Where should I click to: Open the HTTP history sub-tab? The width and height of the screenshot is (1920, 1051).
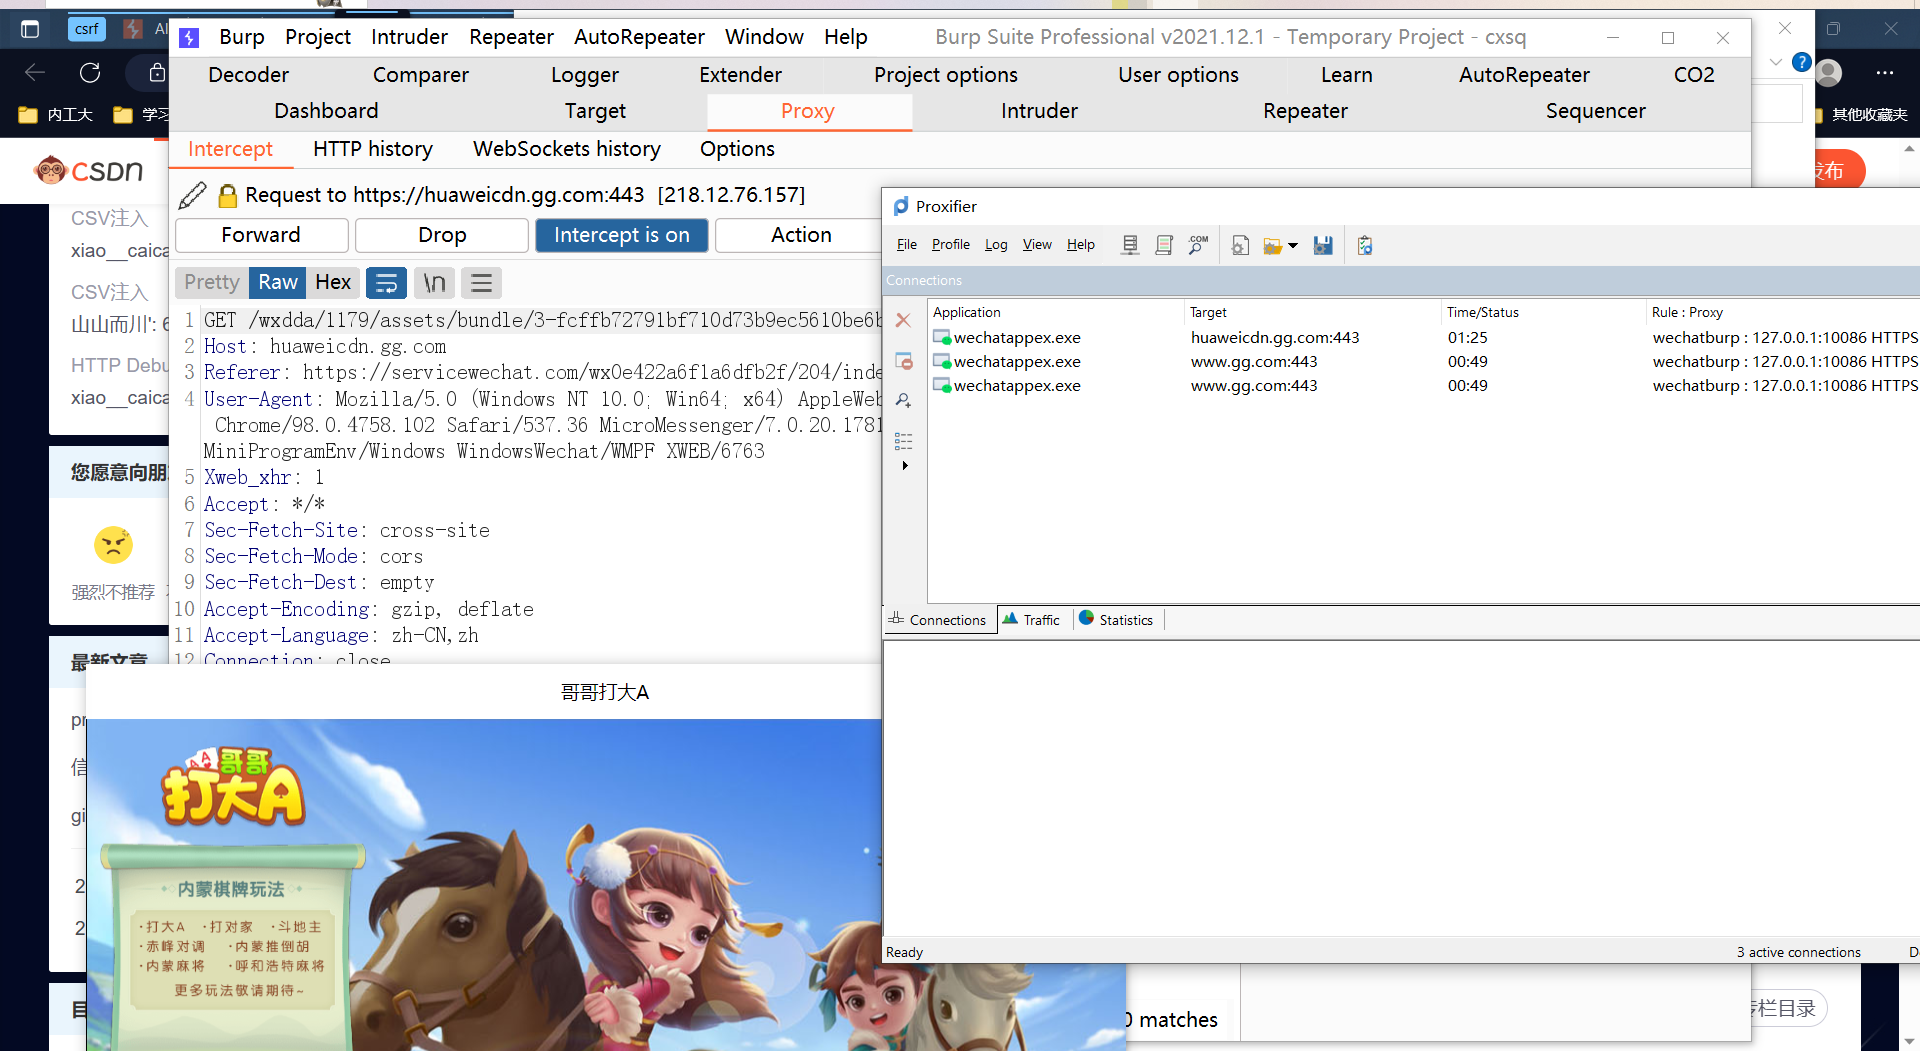pyautogui.click(x=373, y=149)
